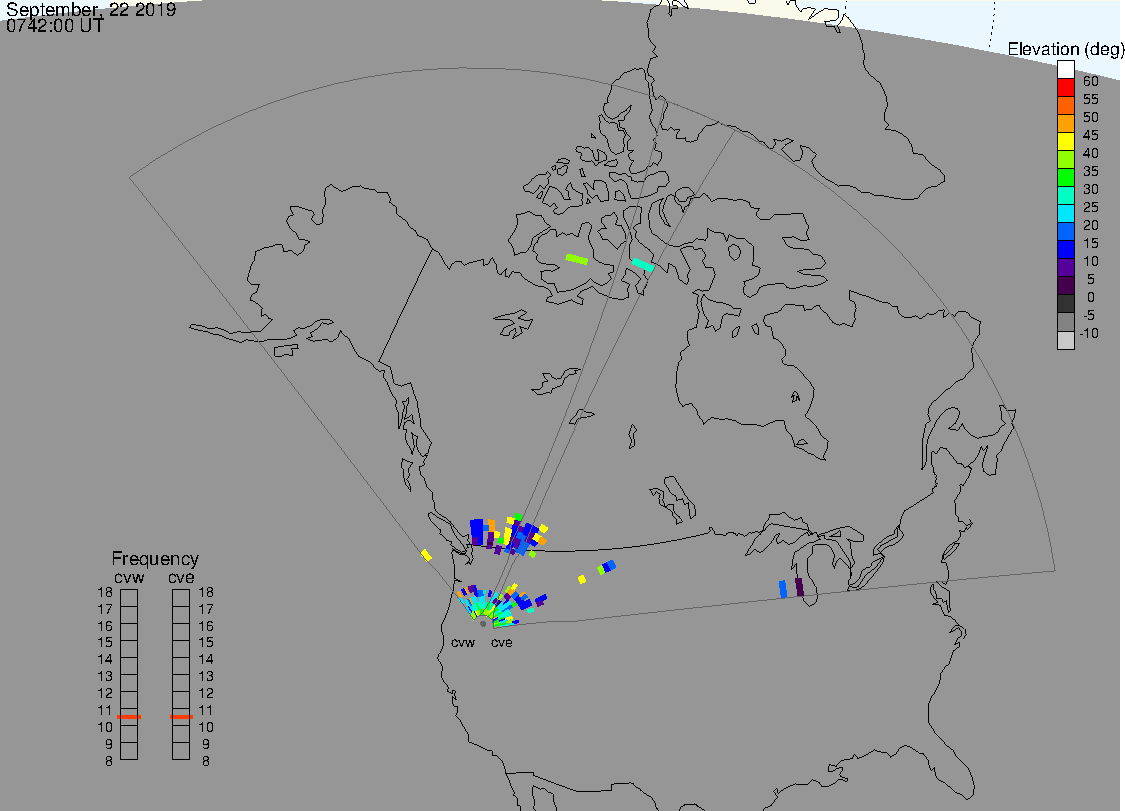1125x811 pixels.
Task: Click the gray radar site dot above cvw label
Action: [483, 624]
